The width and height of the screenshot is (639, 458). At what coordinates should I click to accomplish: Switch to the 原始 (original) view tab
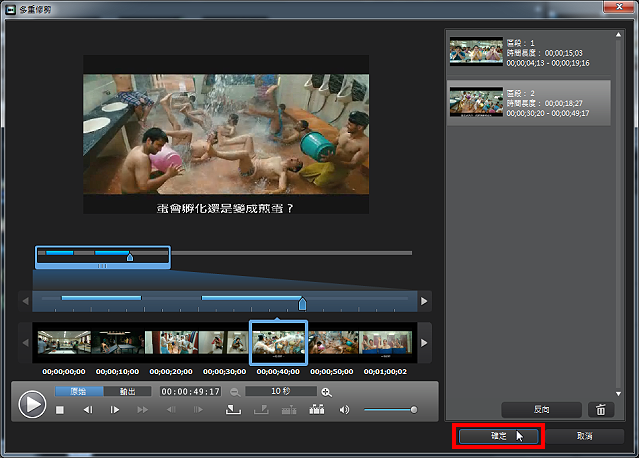pyautogui.click(x=79, y=392)
